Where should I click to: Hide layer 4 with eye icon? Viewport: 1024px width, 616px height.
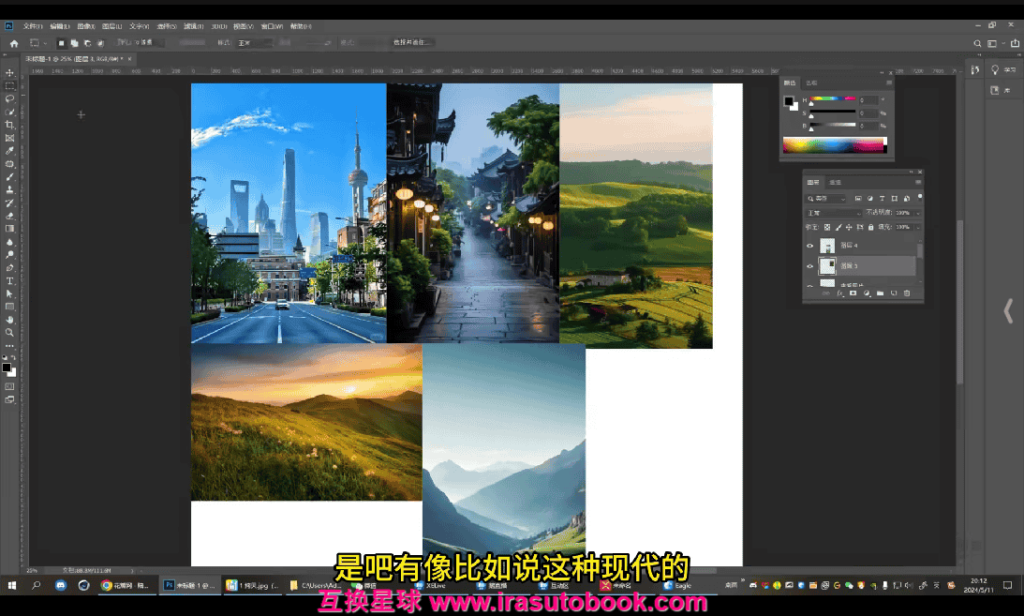click(x=810, y=246)
